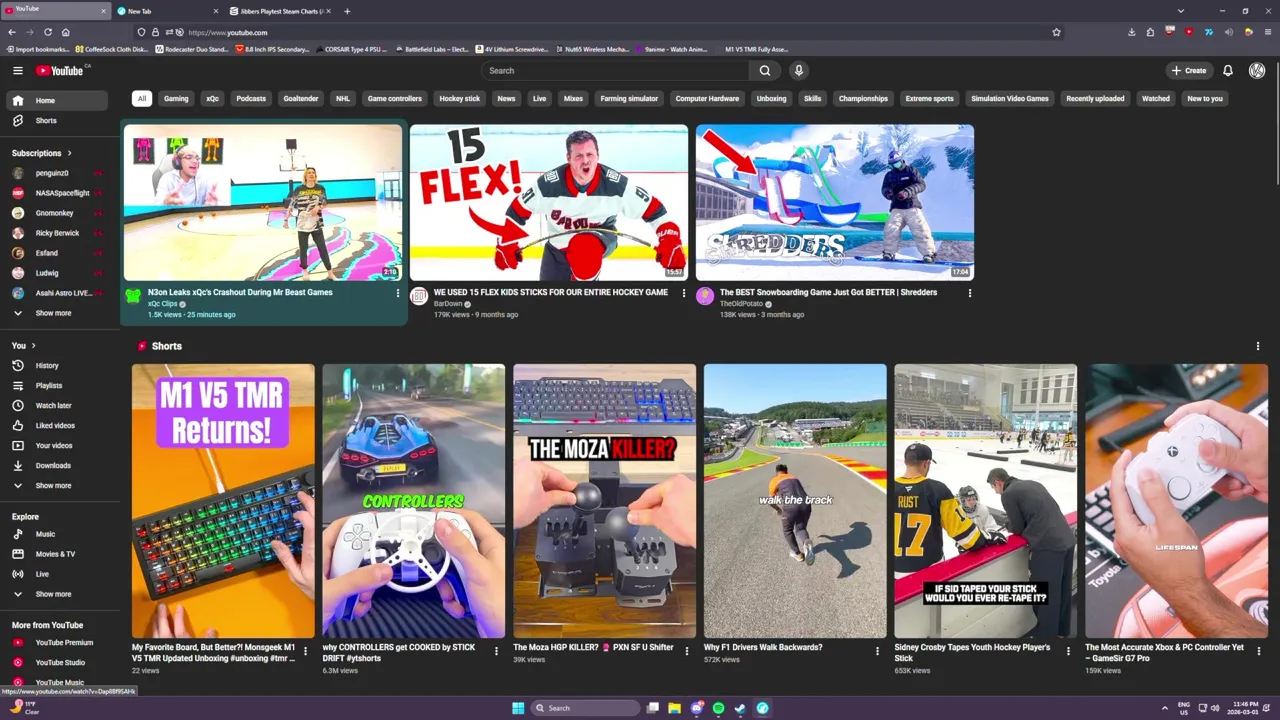Image resolution: width=1280 pixels, height=720 pixels.
Task: Select the xQc filter chip
Action: 212,98
